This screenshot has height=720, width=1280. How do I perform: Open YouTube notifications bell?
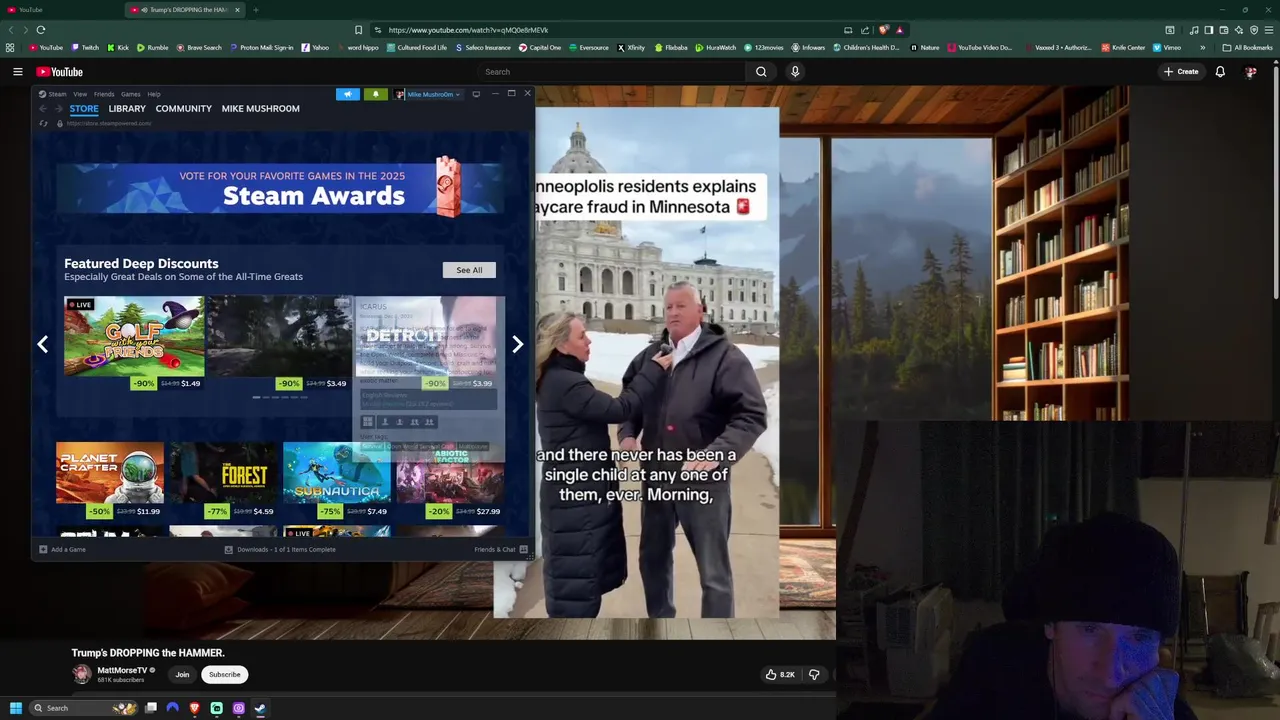(x=1220, y=72)
